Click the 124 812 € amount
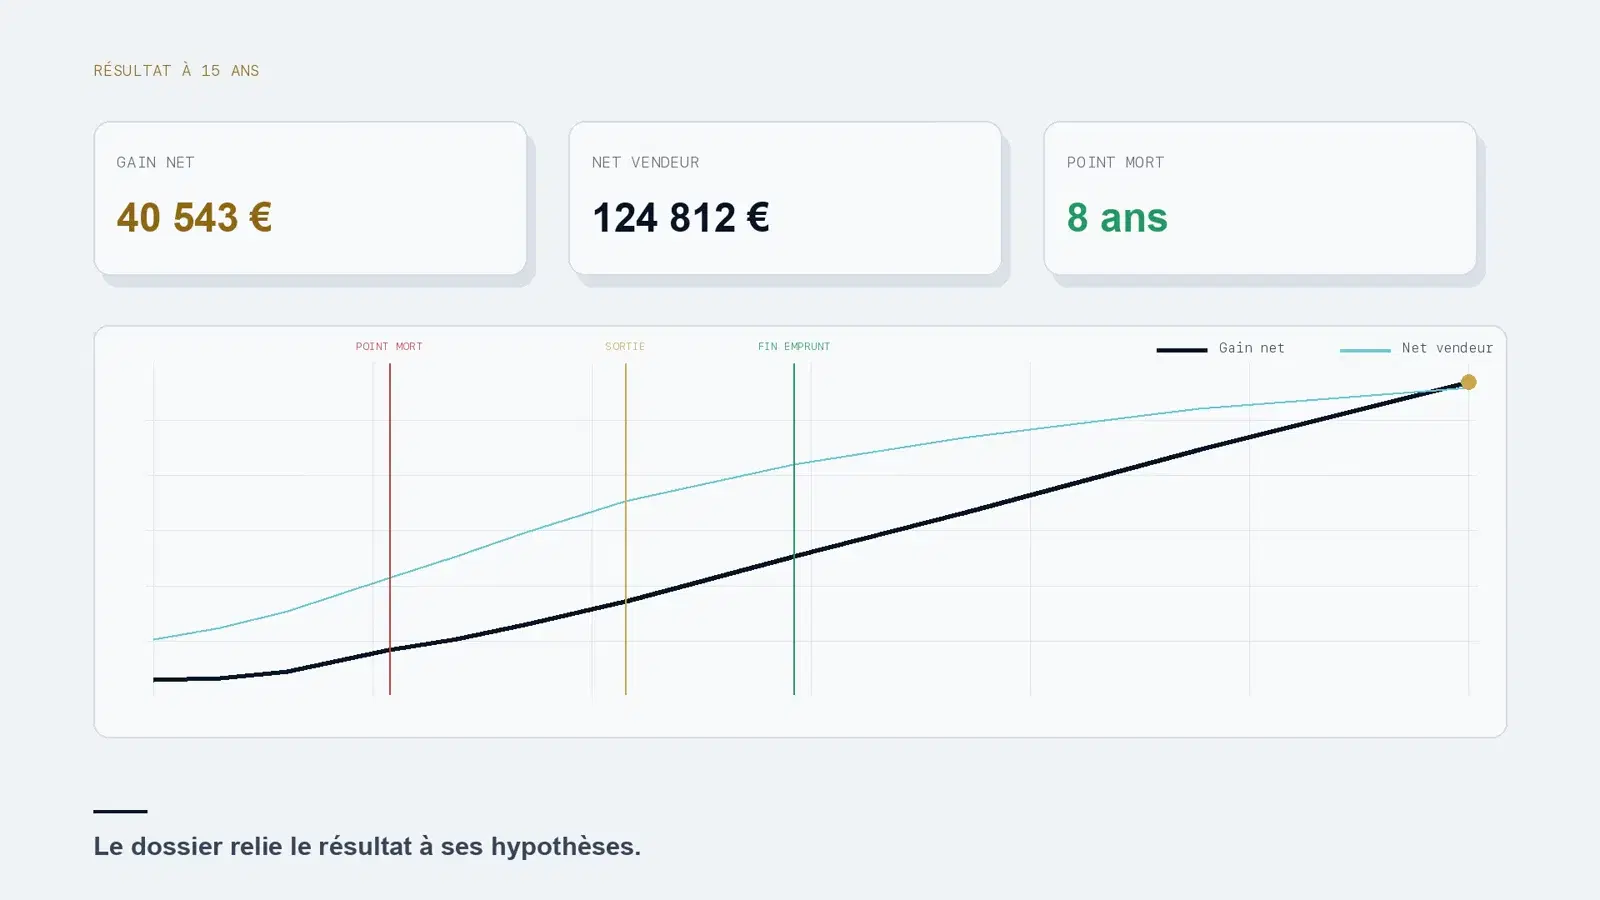Screen dimensions: 1600x900 681,218
